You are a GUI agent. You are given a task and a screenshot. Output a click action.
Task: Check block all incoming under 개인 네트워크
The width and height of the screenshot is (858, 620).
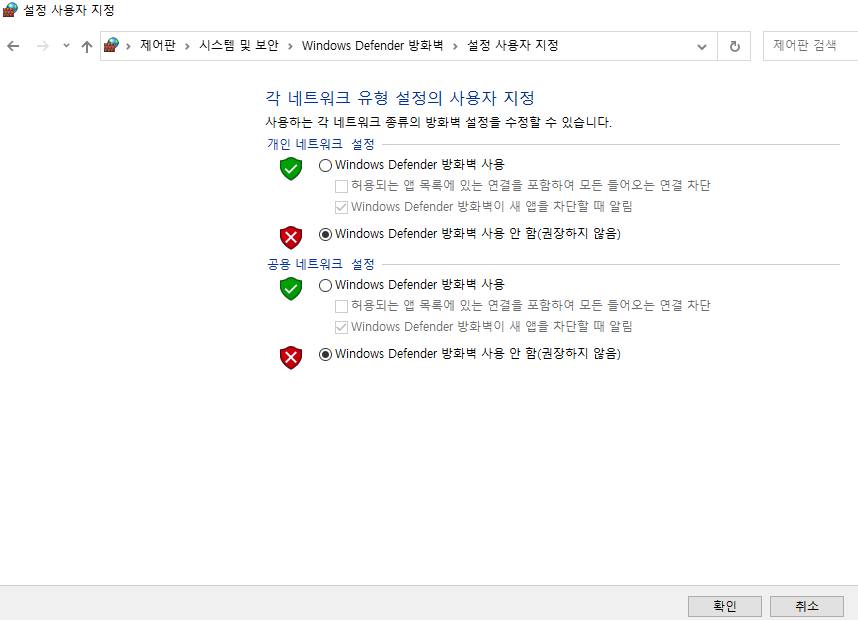[x=341, y=186]
